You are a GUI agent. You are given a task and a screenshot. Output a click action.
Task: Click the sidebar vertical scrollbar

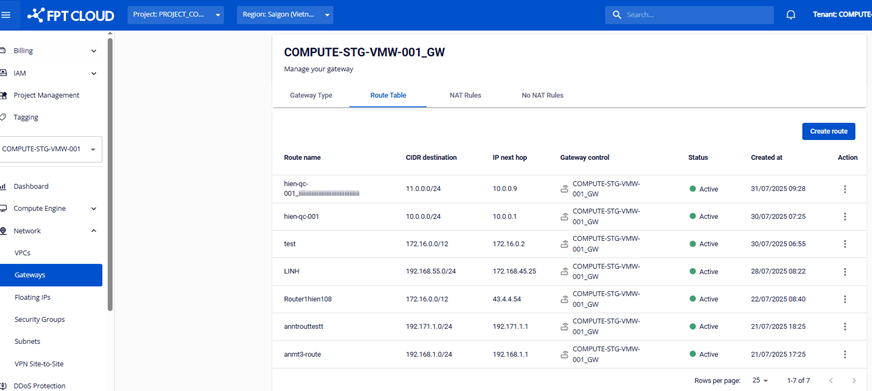110,175
